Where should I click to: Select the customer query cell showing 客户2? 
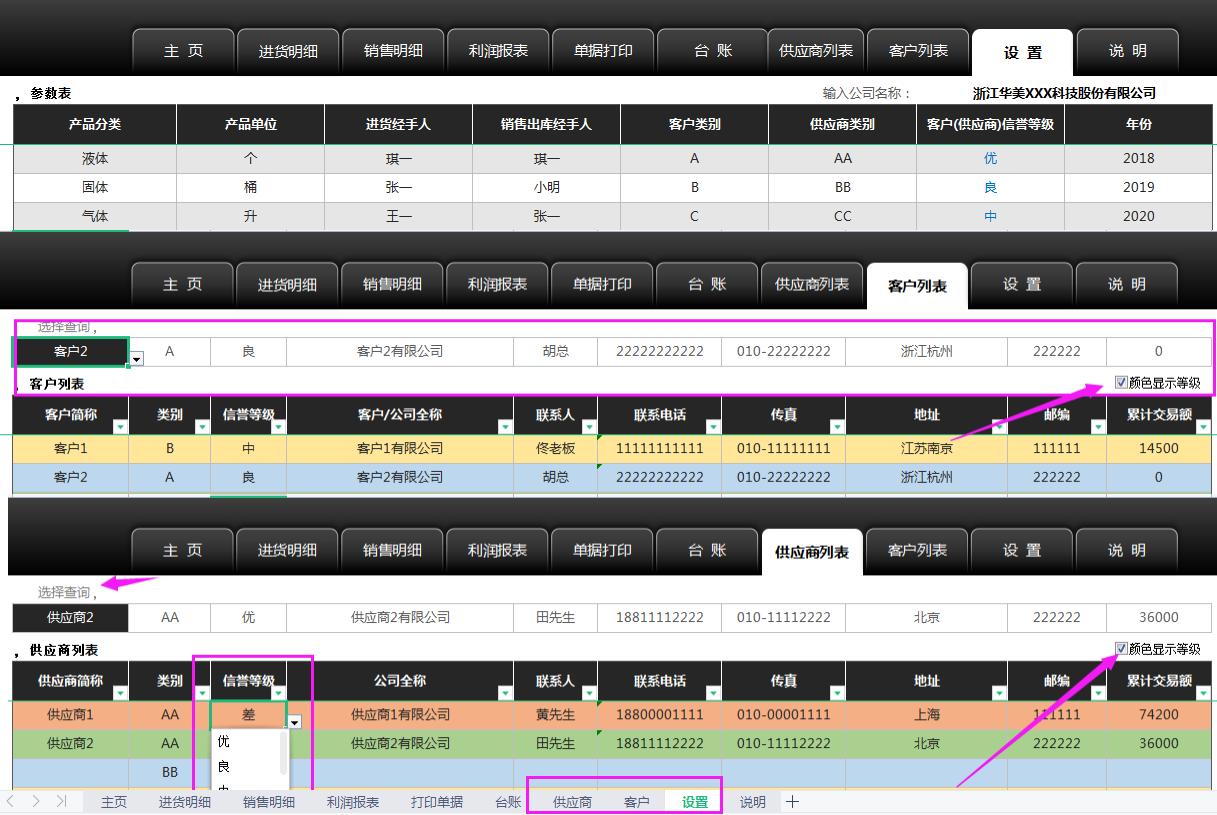(x=70, y=352)
